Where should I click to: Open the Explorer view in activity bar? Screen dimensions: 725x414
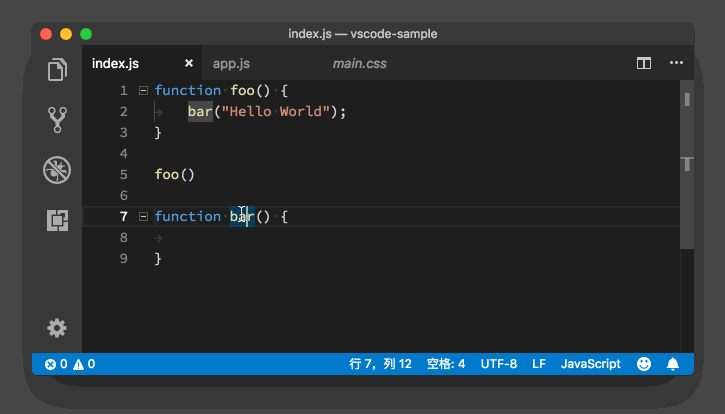(57, 70)
